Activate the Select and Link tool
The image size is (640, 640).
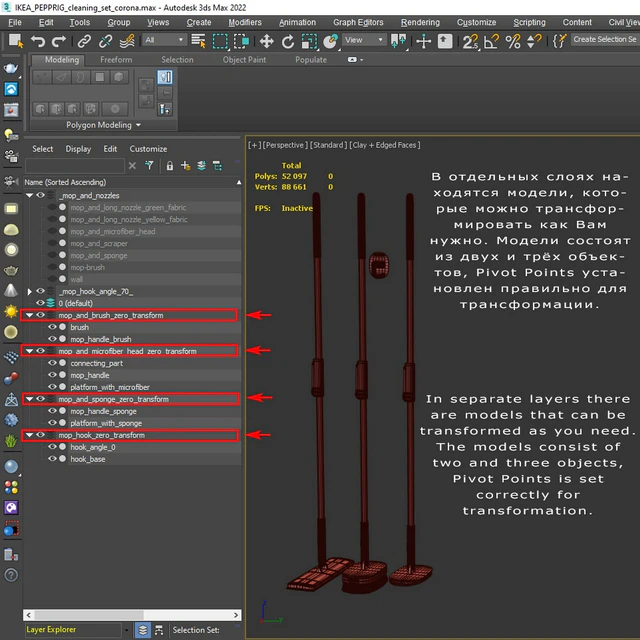pyautogui.click(x=84, y=41)
